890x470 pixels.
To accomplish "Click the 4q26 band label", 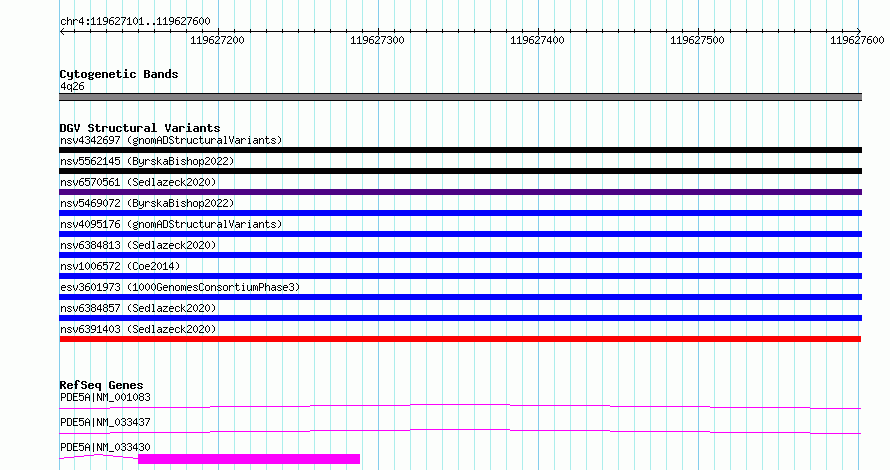I will coord(72,86).
